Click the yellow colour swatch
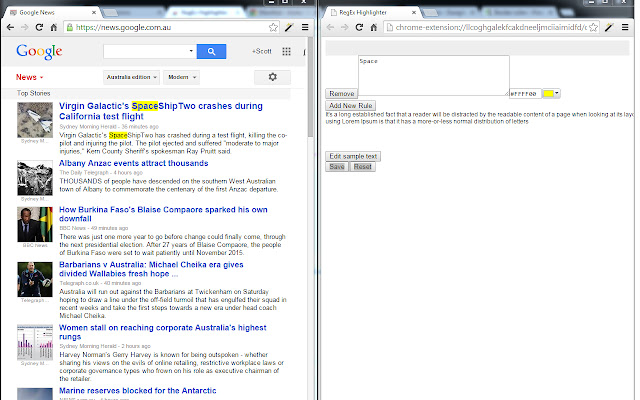Viewport: 640px width, 400px height. tap(548, 93)
